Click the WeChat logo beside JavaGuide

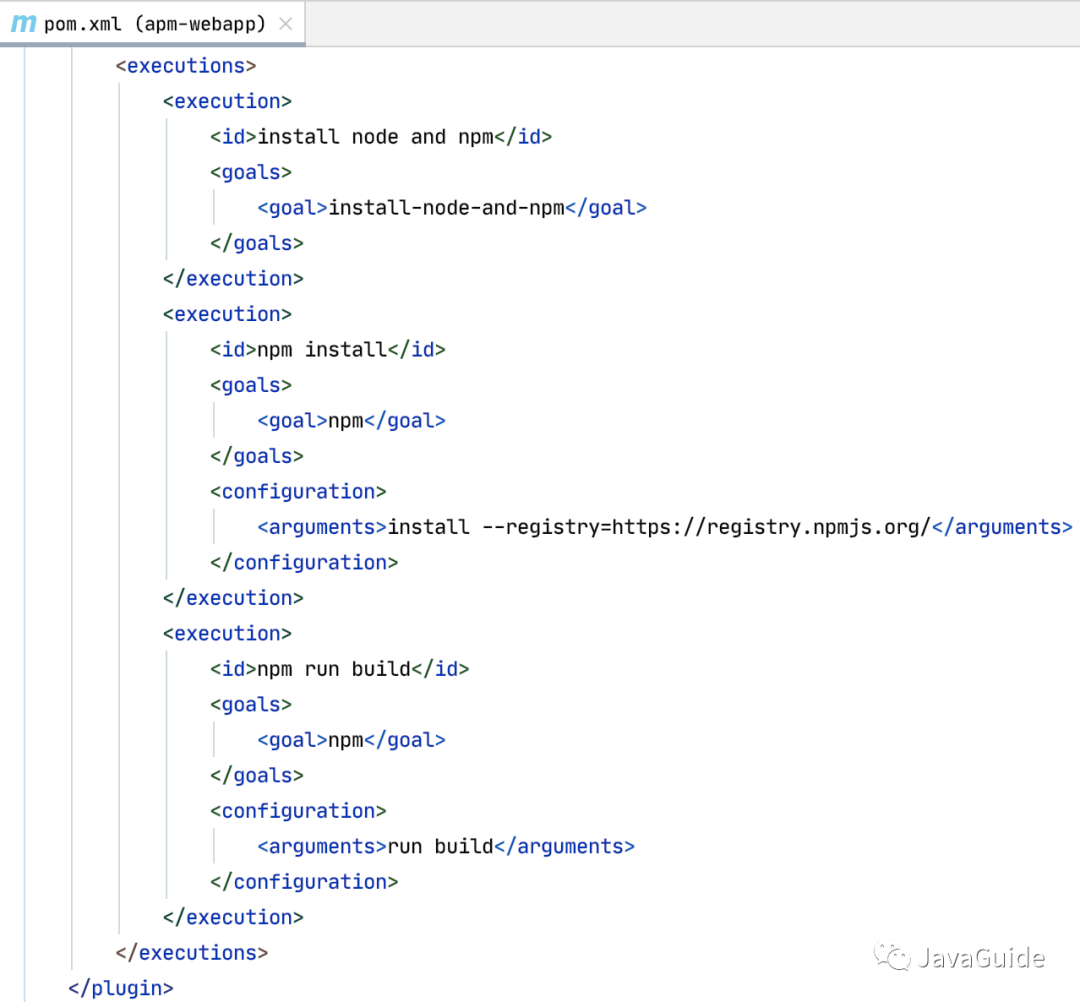coord(893,958)
